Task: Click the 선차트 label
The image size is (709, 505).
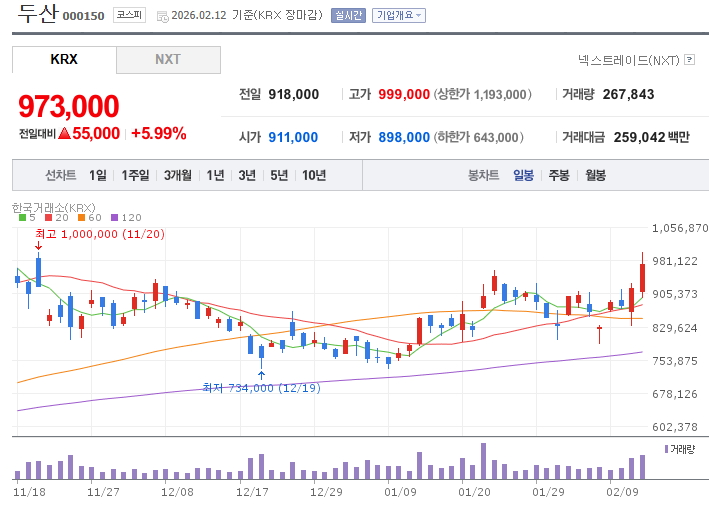Action: click(x=61, y=175)
